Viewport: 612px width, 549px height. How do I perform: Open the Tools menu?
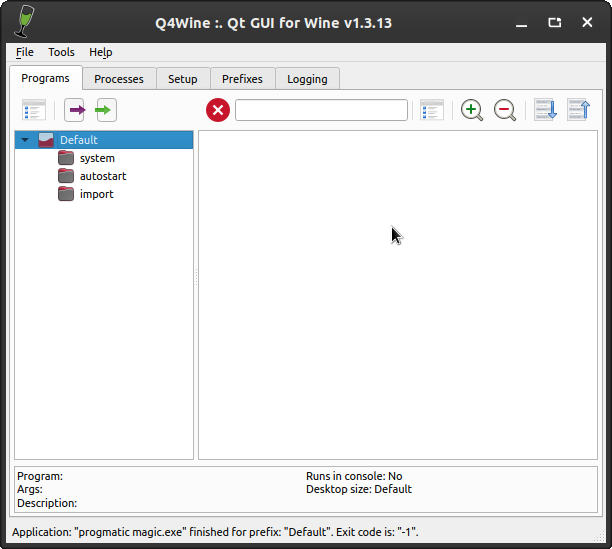point(61,52)
